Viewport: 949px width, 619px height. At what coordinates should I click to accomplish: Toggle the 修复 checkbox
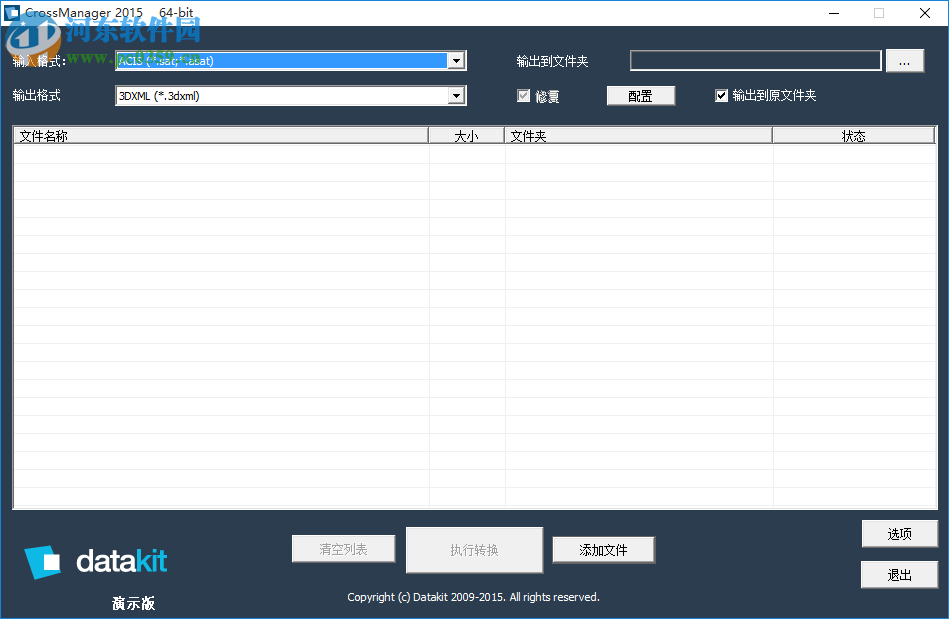pos(524,96)
